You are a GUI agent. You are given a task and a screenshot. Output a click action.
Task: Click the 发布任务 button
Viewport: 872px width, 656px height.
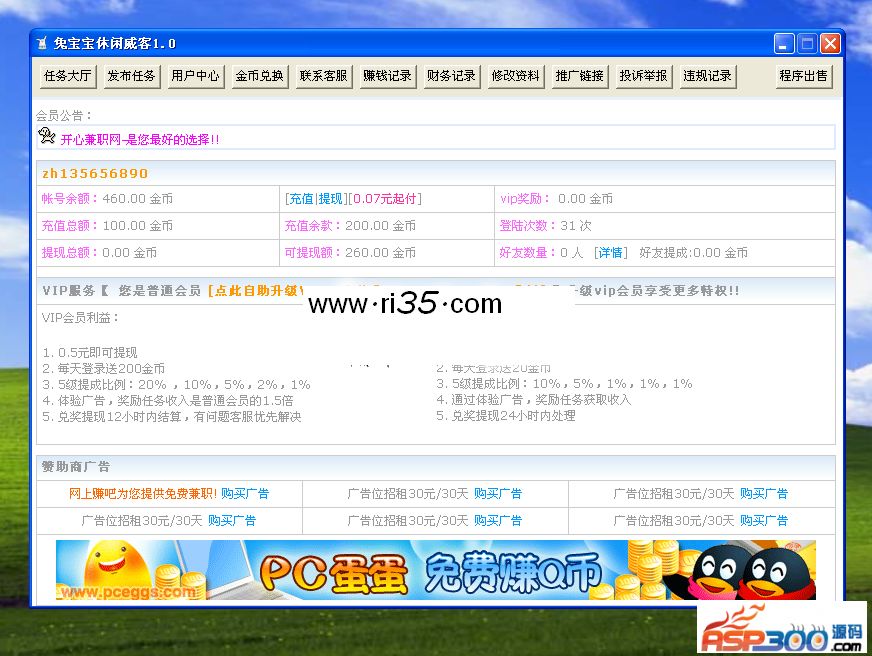(131, 76)
